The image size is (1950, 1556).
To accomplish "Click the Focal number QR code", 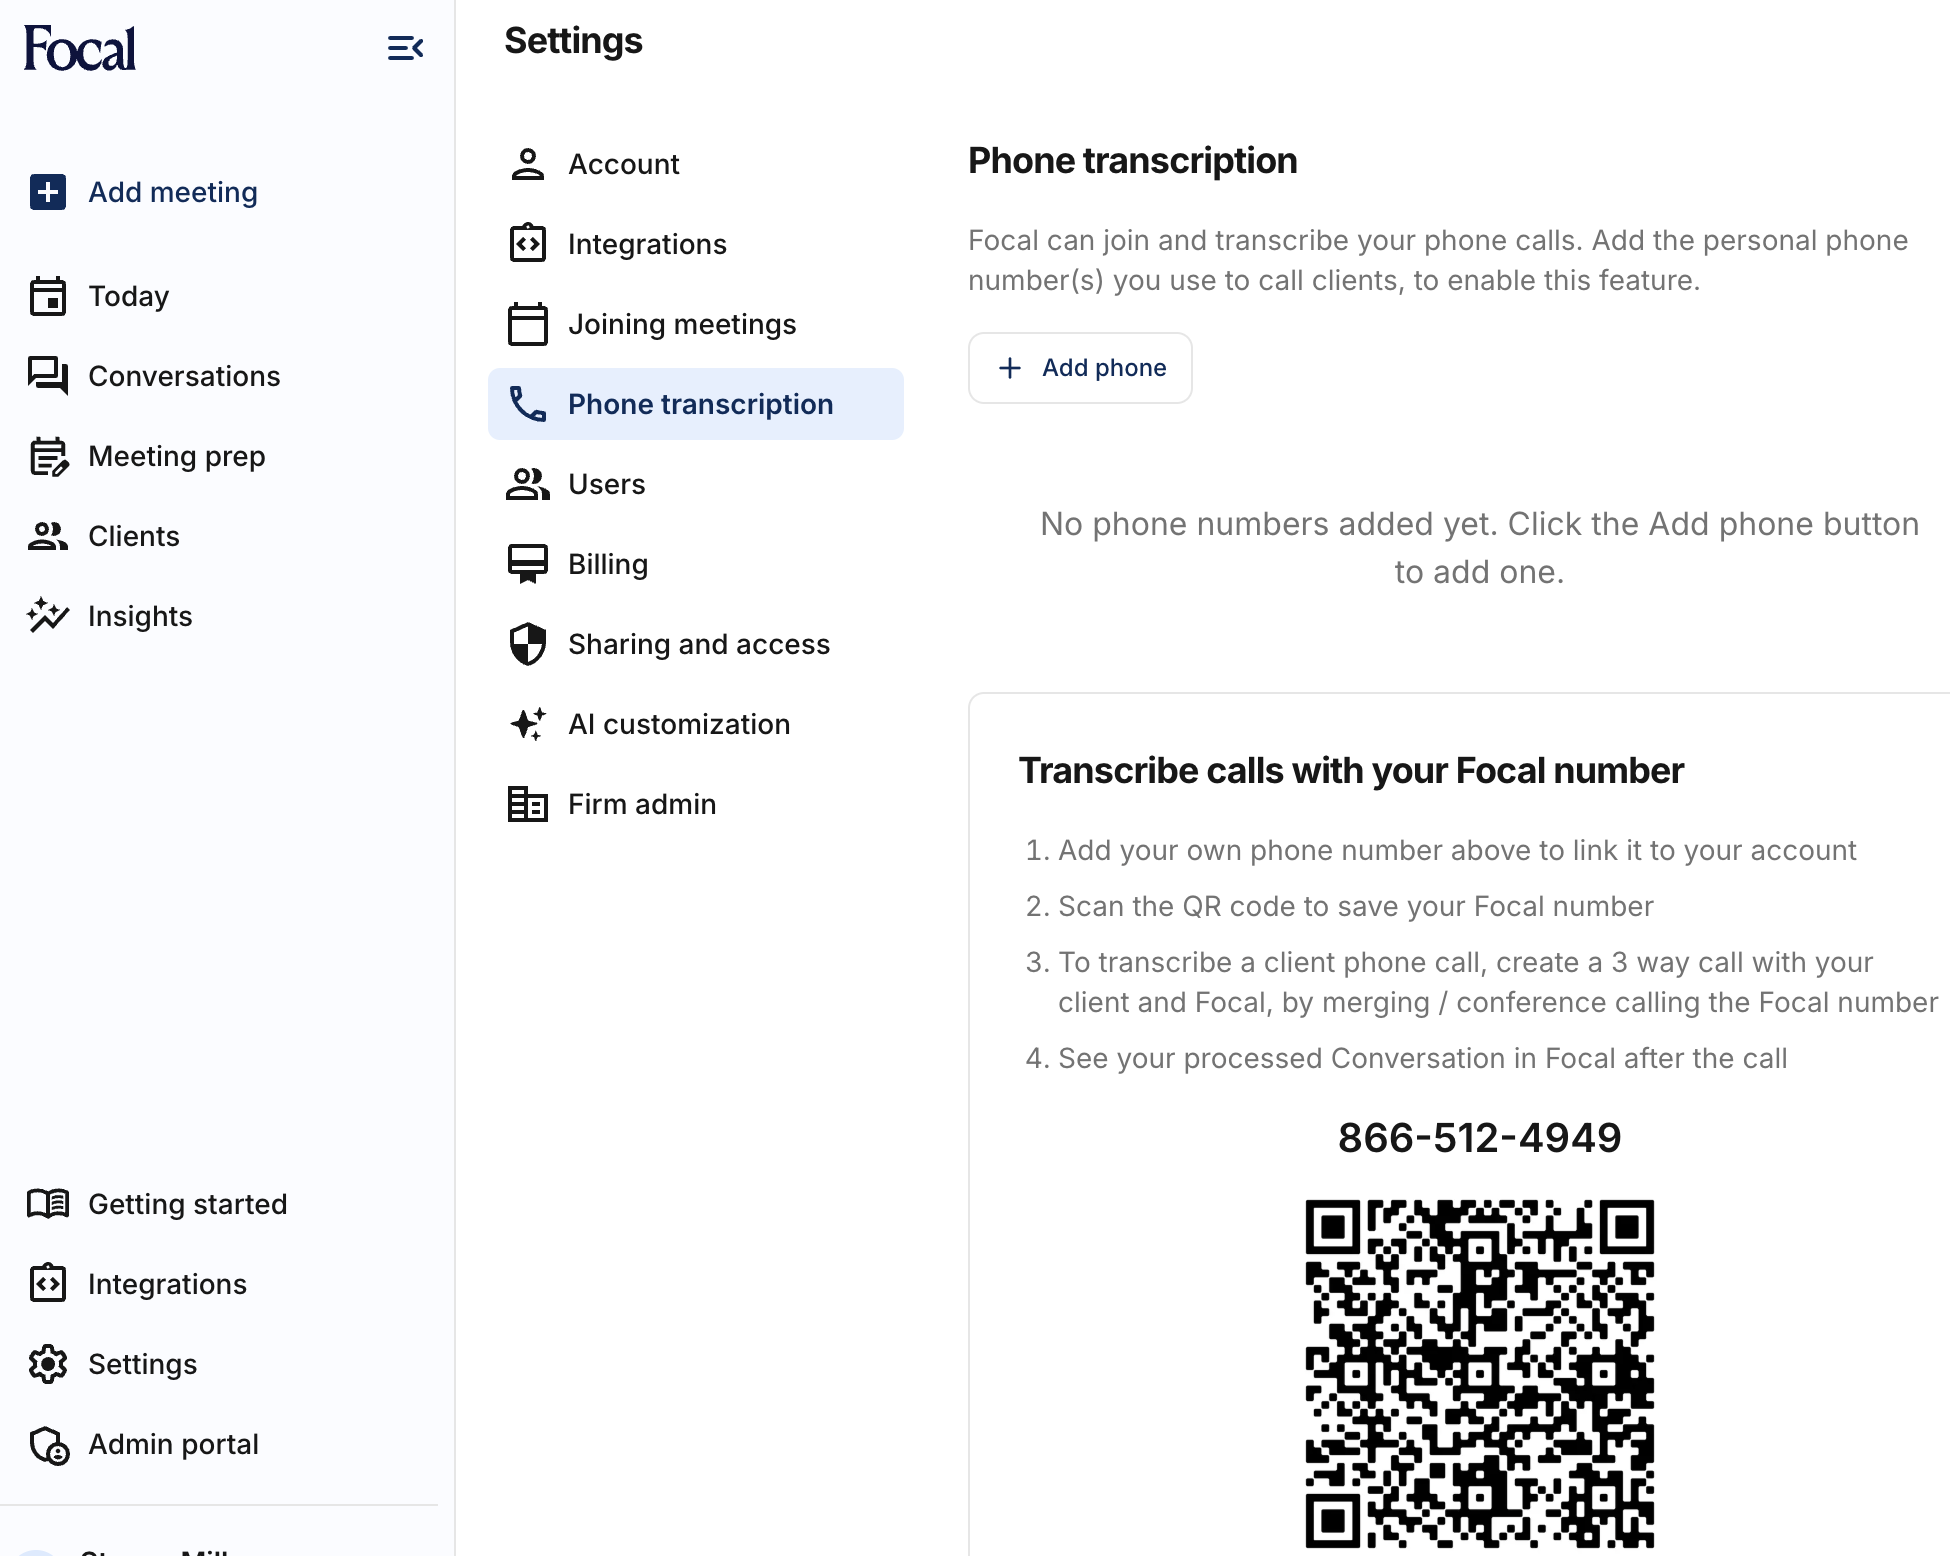I will [1479, 1372].
